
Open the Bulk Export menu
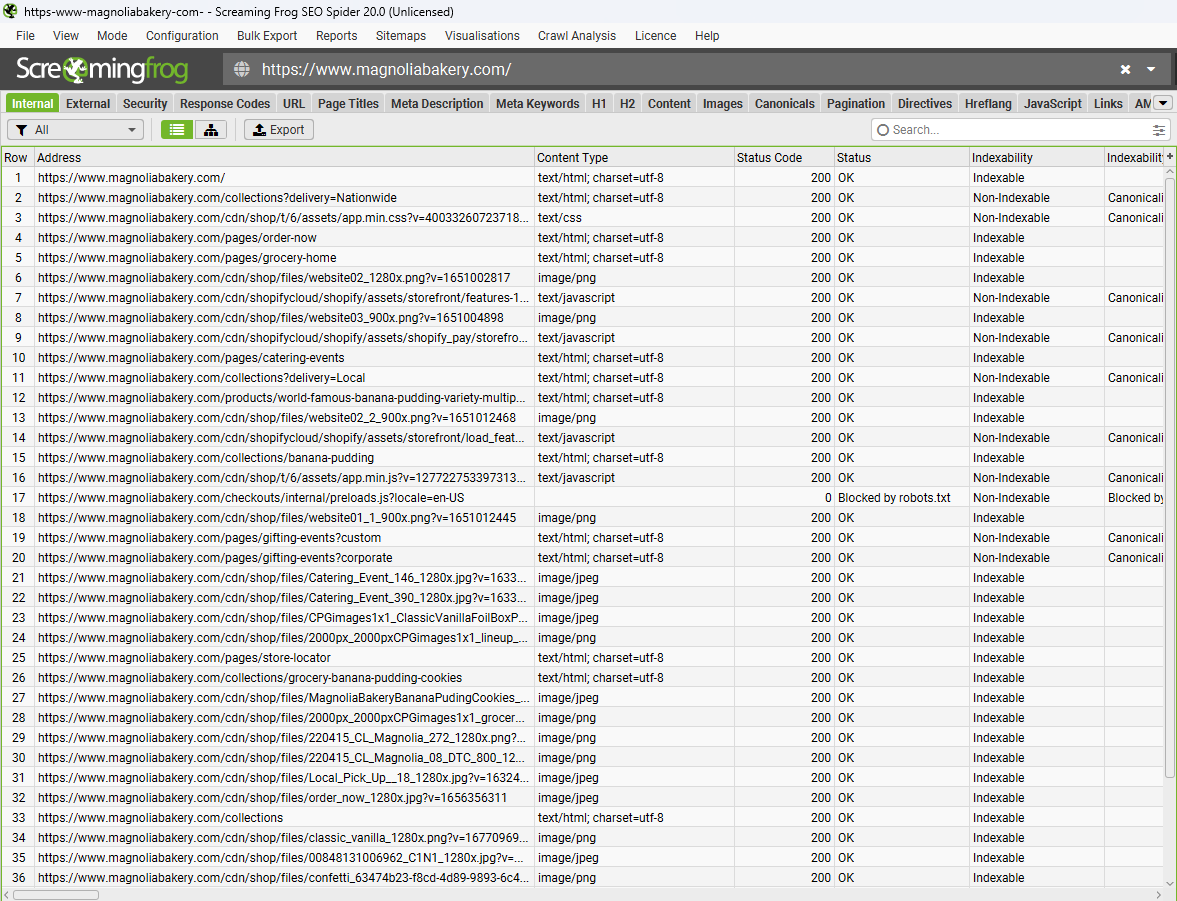click(267, 36)
